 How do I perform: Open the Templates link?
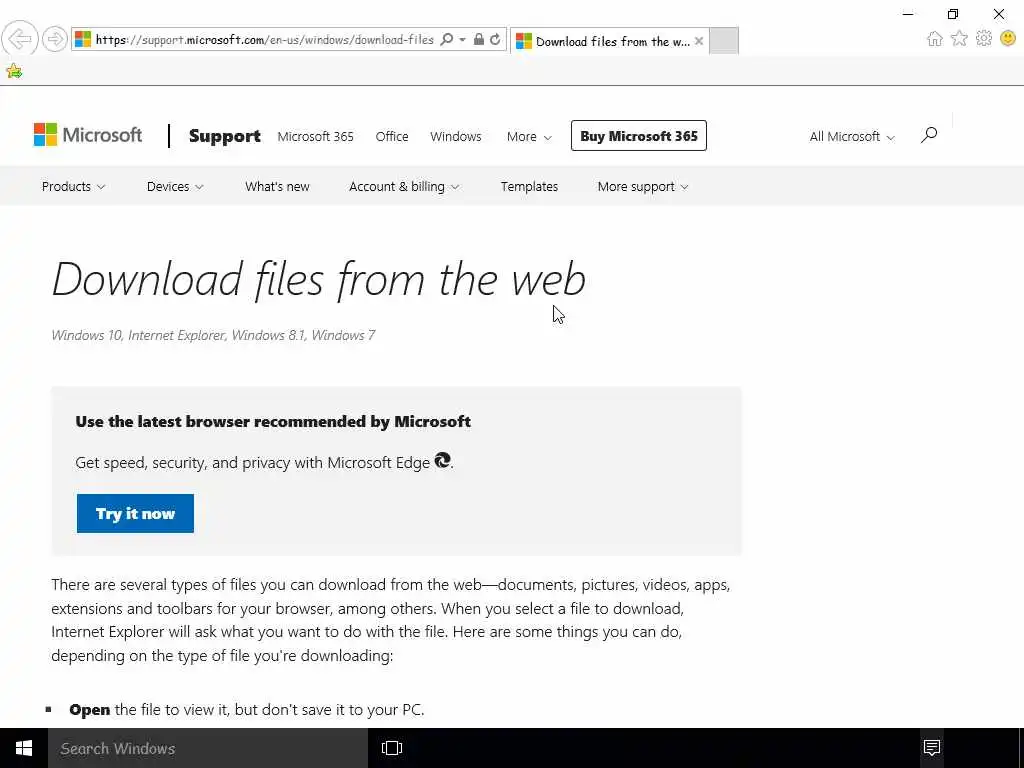tap(529, 187)
